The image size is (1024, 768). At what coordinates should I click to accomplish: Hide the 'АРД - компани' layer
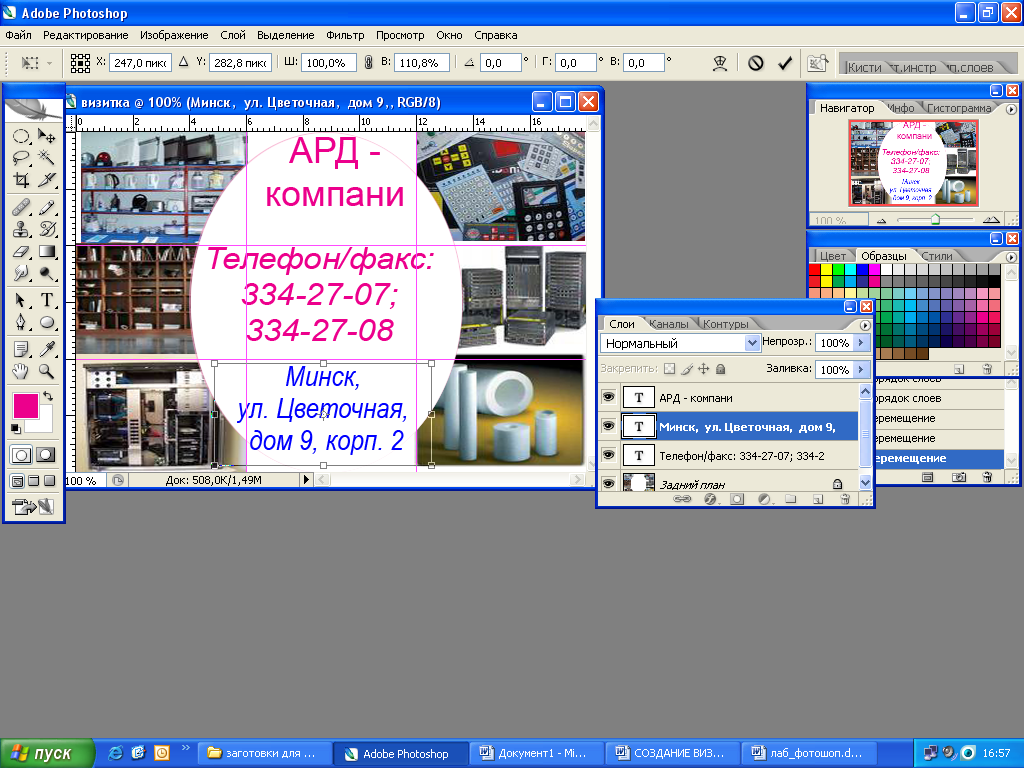(609, 396)
